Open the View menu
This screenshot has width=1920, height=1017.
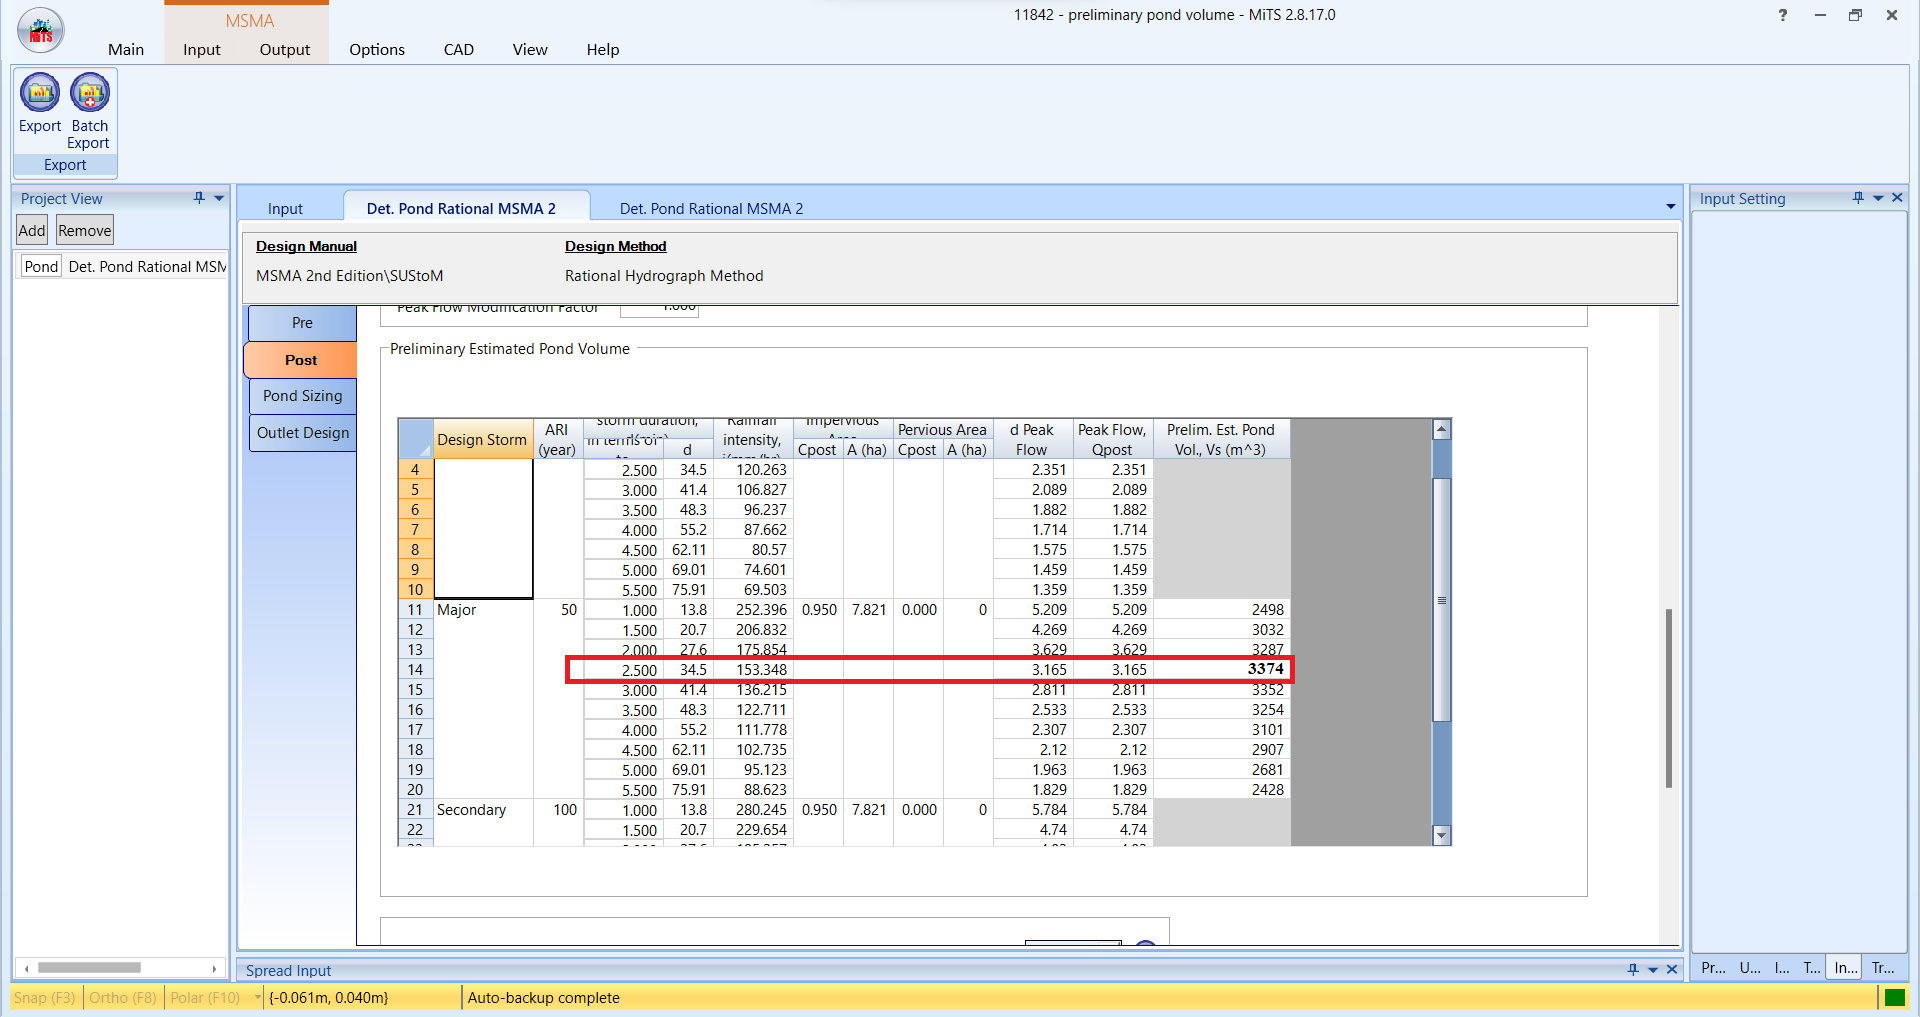tap(530, 49)
